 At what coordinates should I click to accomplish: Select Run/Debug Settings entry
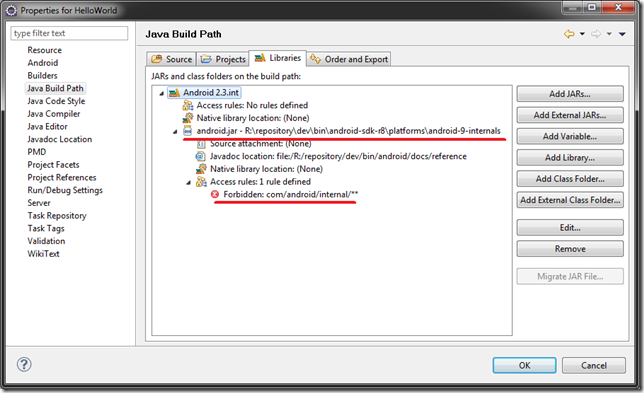(x=65, y=190)
